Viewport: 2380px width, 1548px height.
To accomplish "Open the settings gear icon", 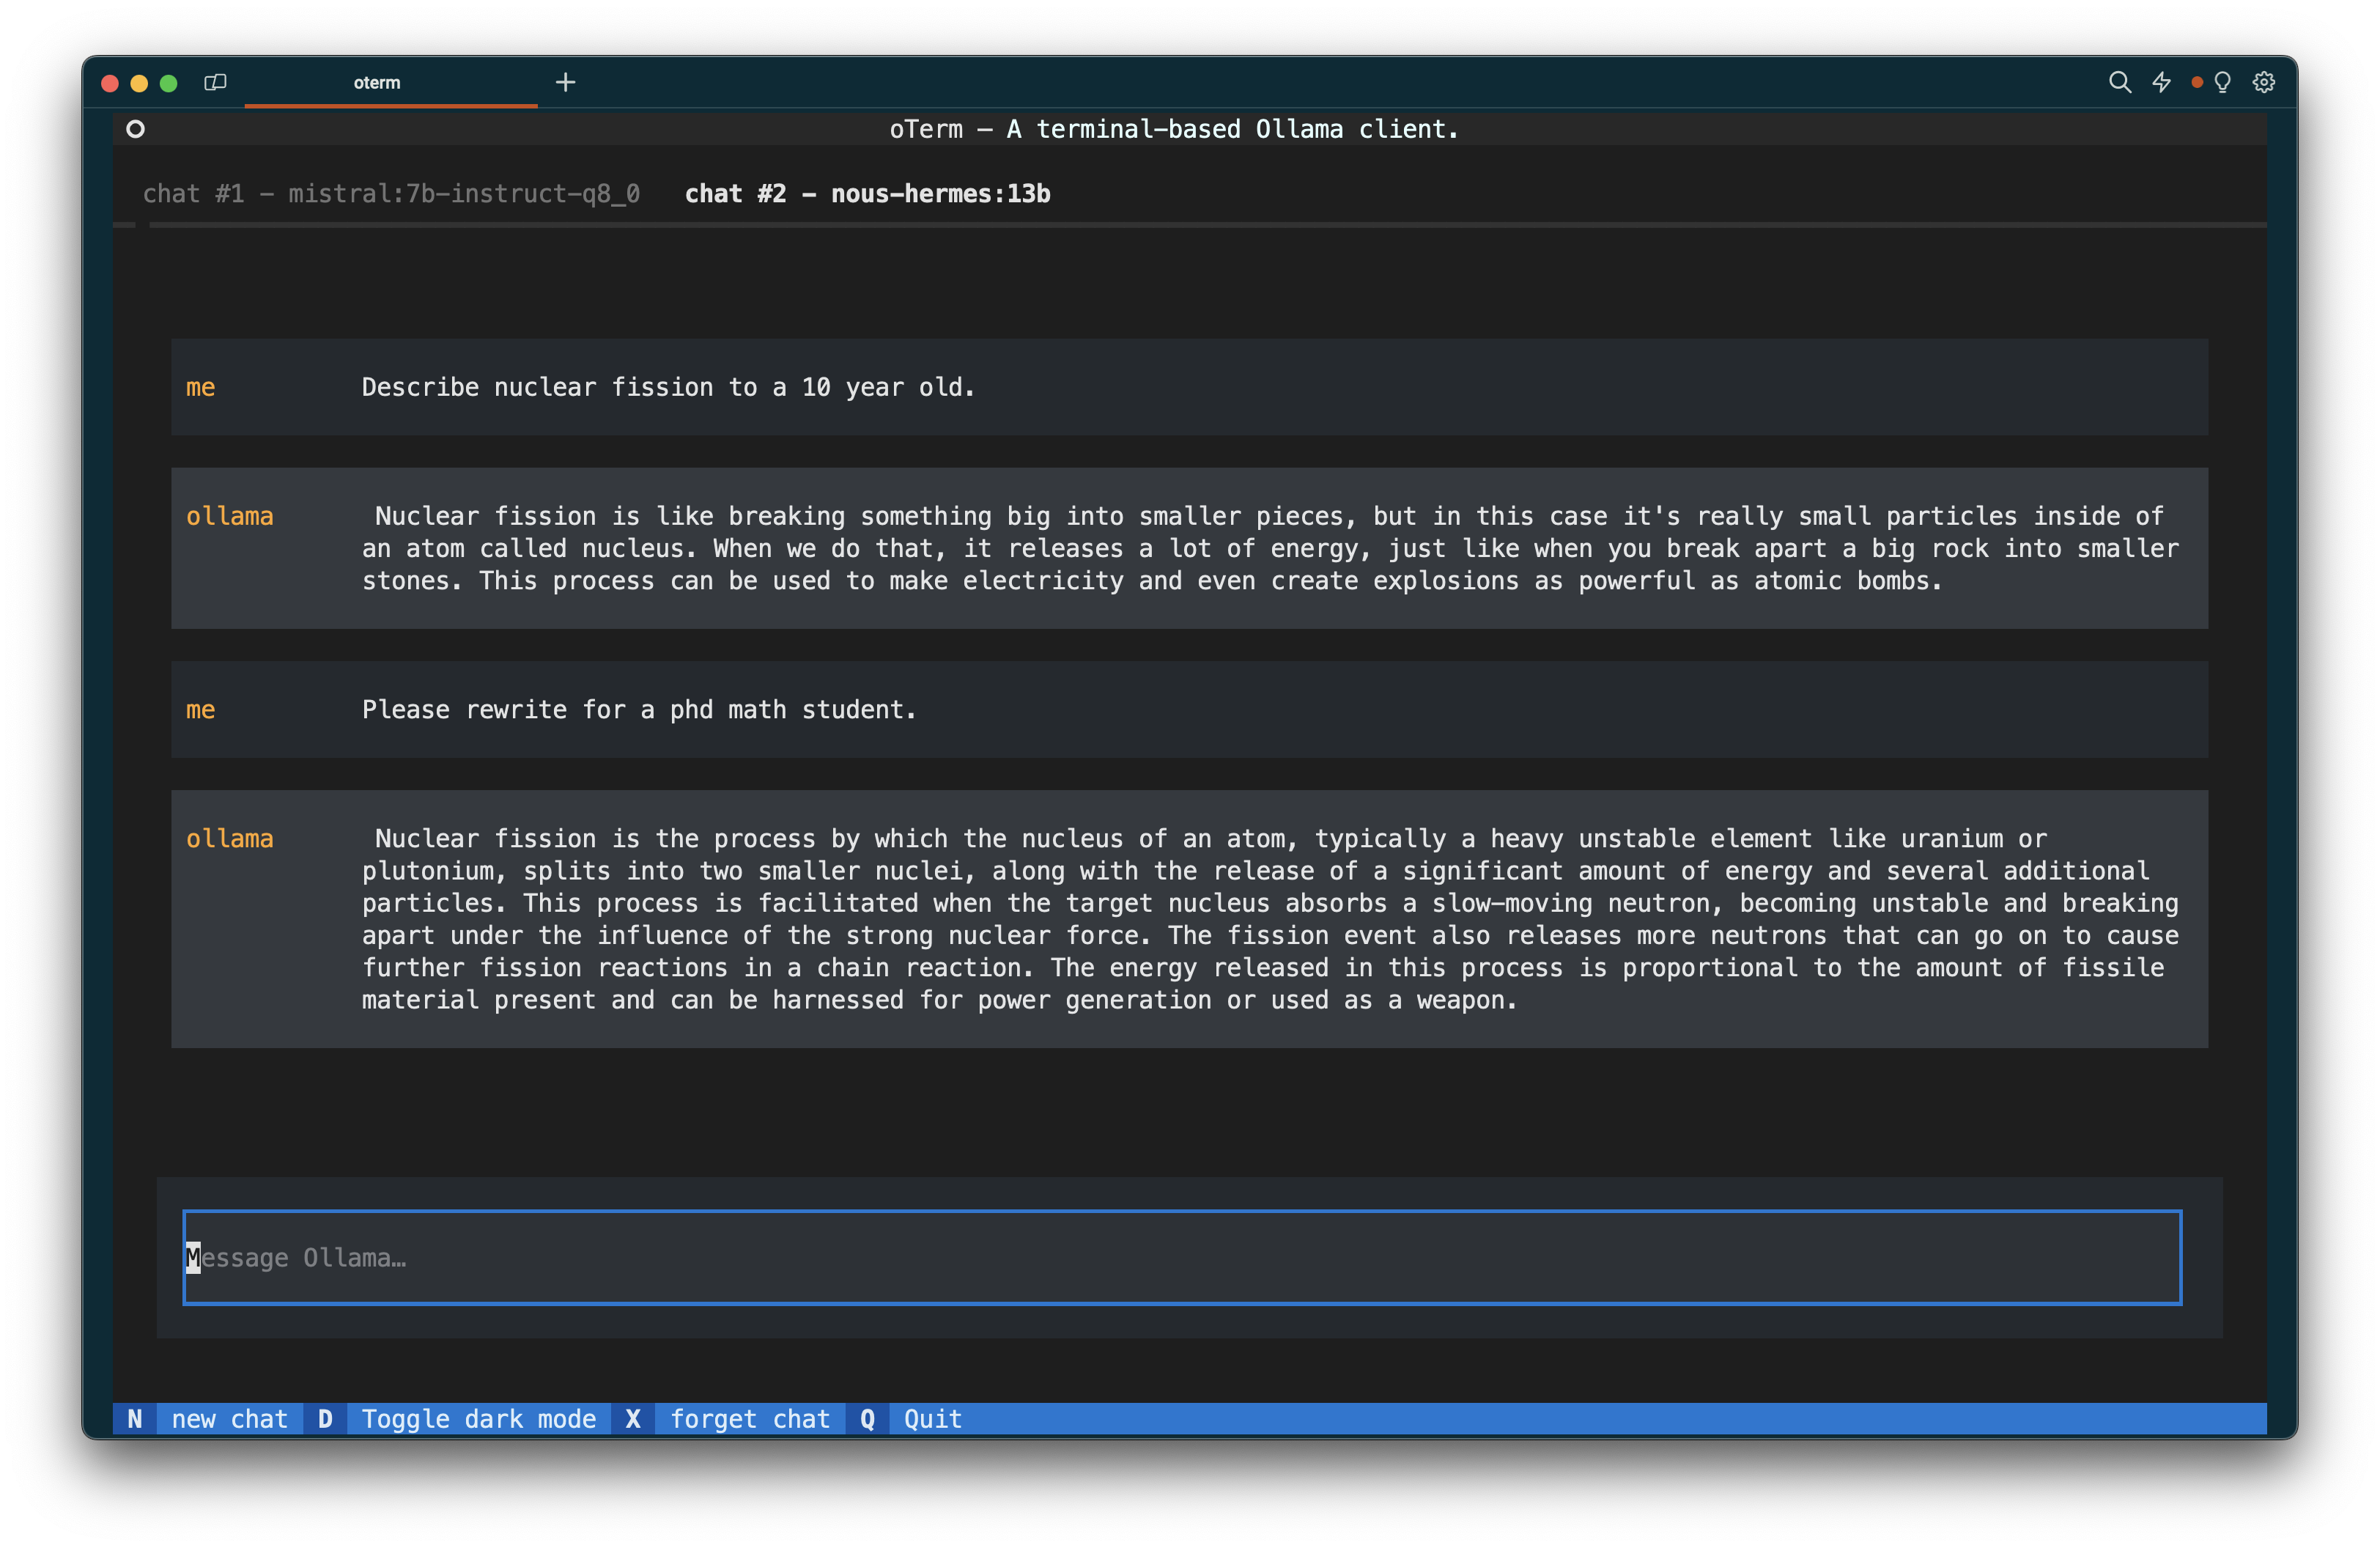I will coord(2264,82).
